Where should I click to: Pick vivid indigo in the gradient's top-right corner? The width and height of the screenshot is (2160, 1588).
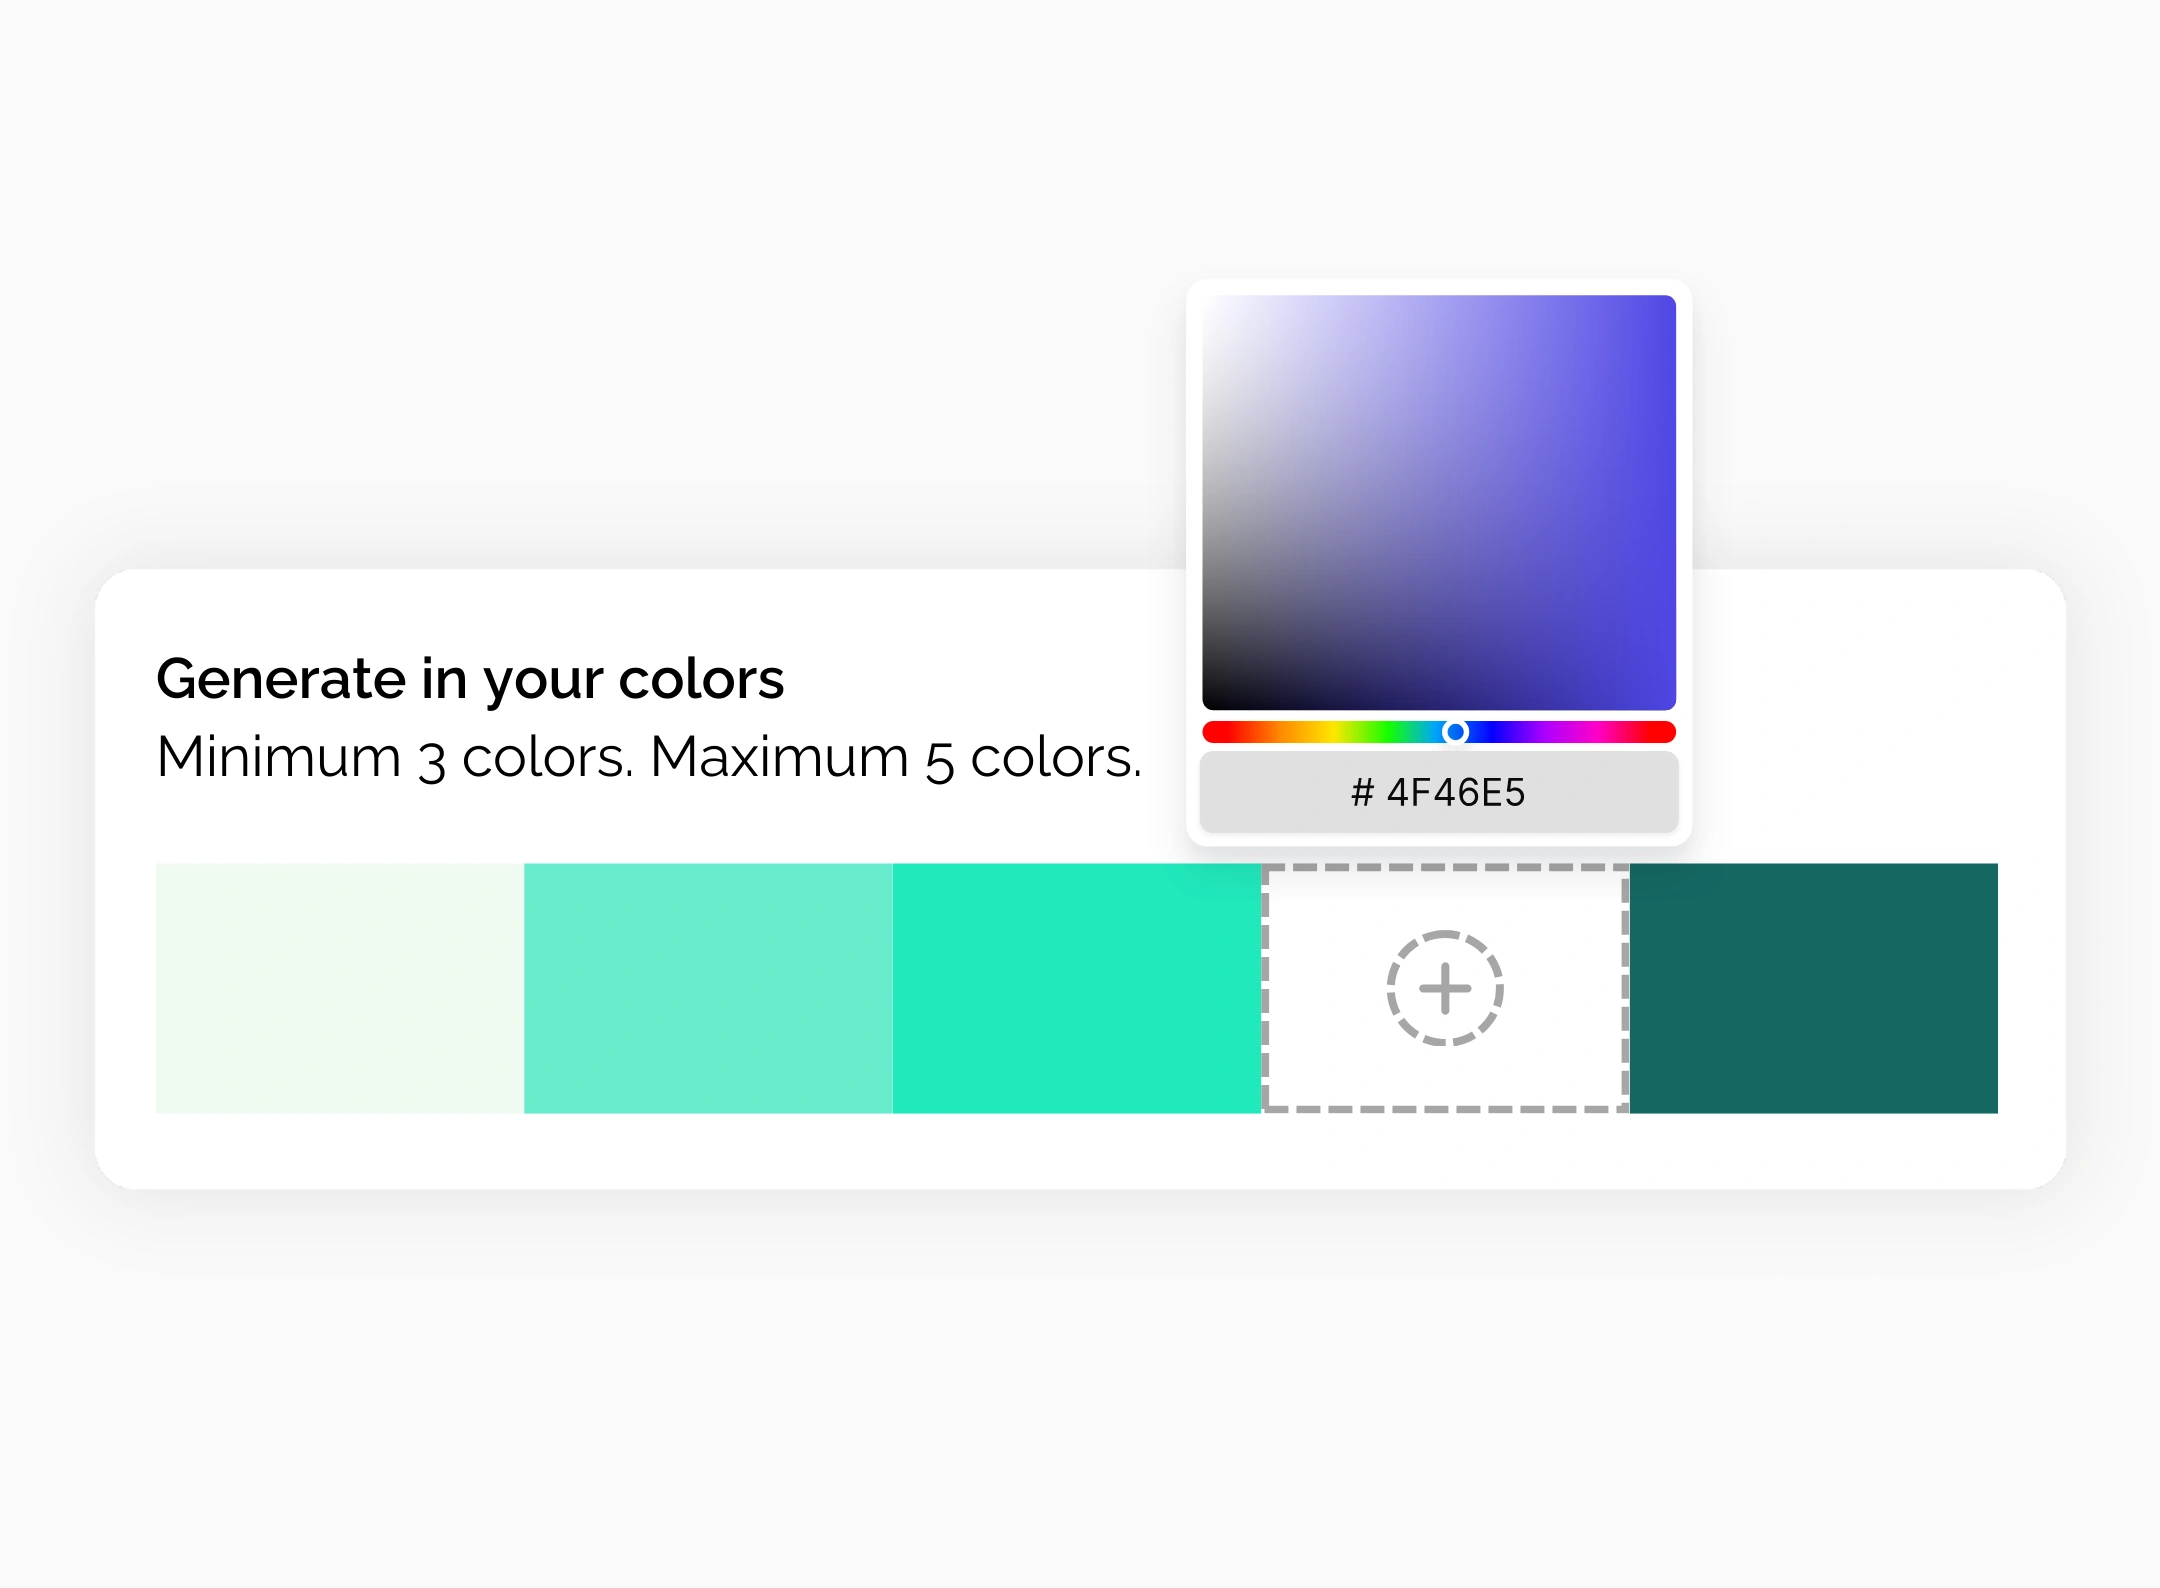pos(1668,302)
